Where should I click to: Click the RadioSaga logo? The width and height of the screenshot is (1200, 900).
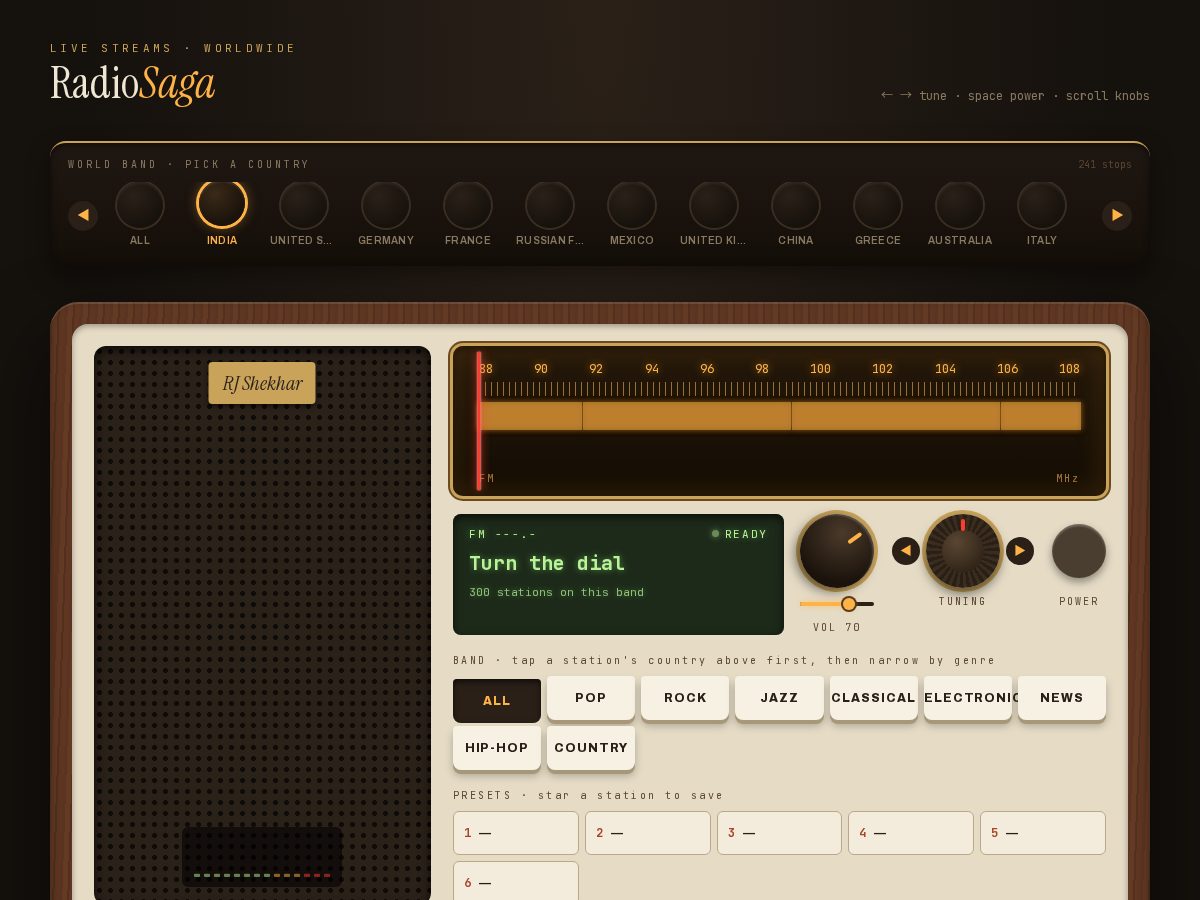[133, 84]
